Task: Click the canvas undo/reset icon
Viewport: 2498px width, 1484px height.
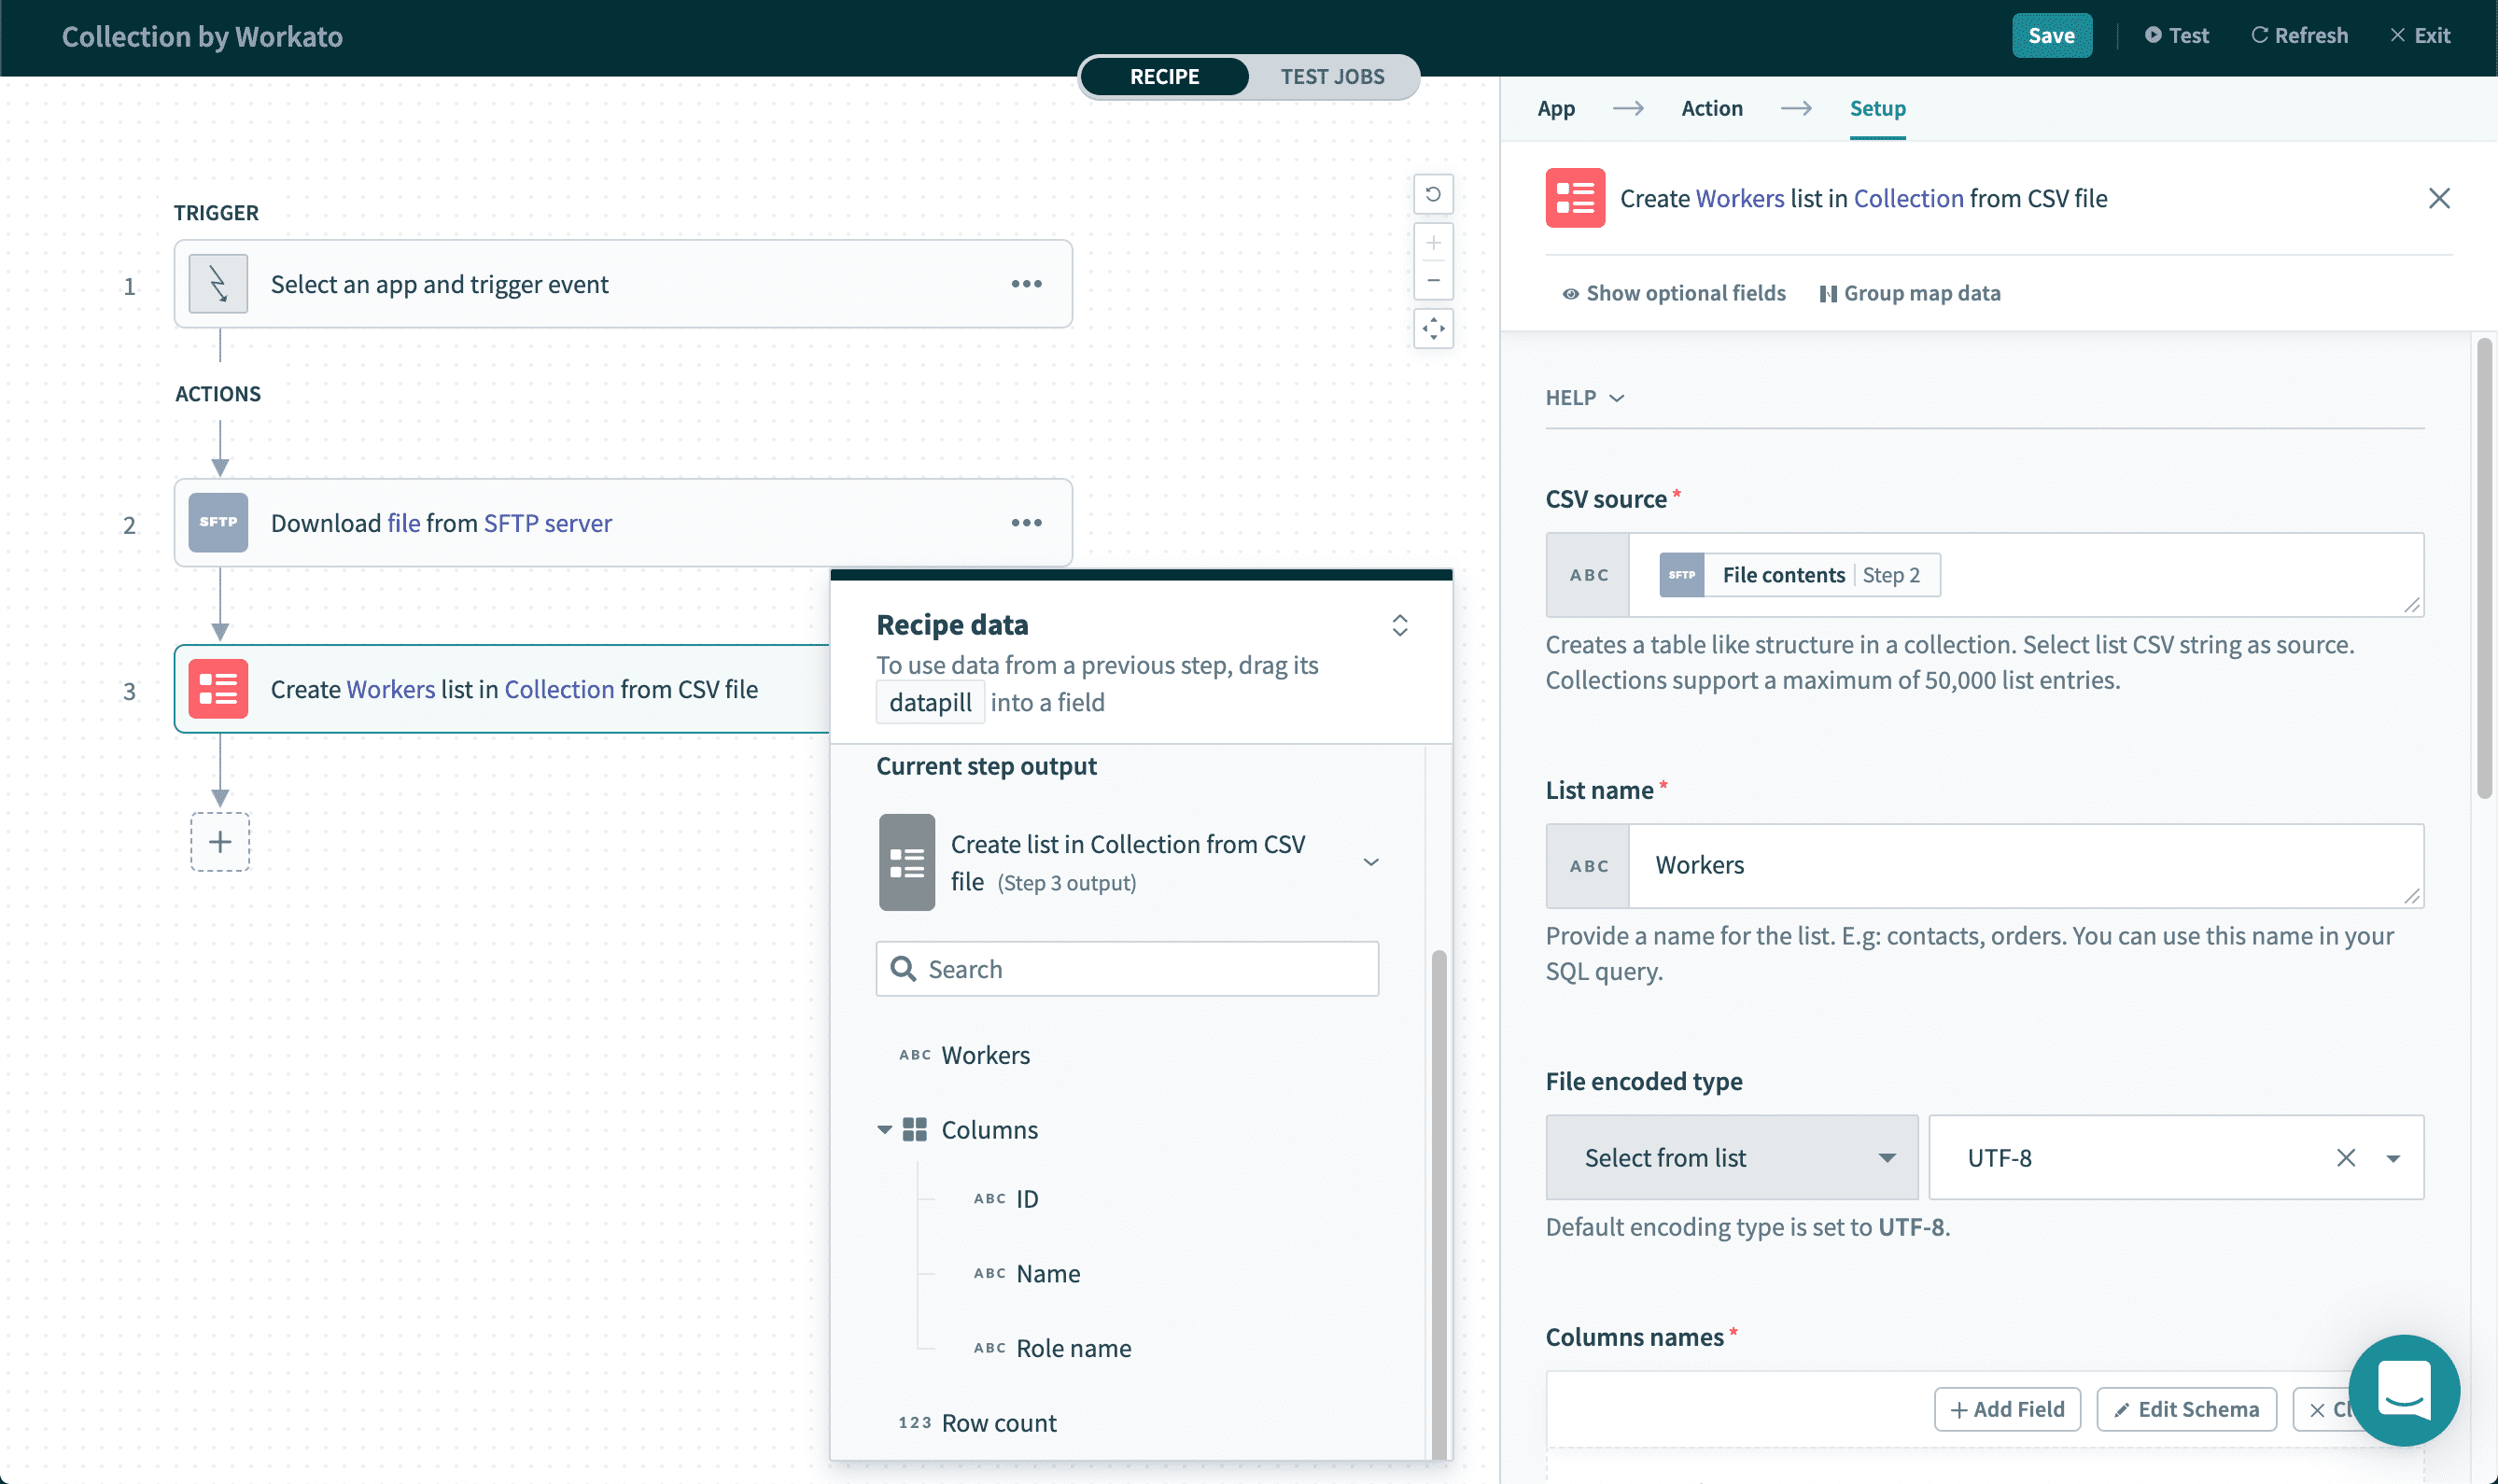Action: point(1432,194)
